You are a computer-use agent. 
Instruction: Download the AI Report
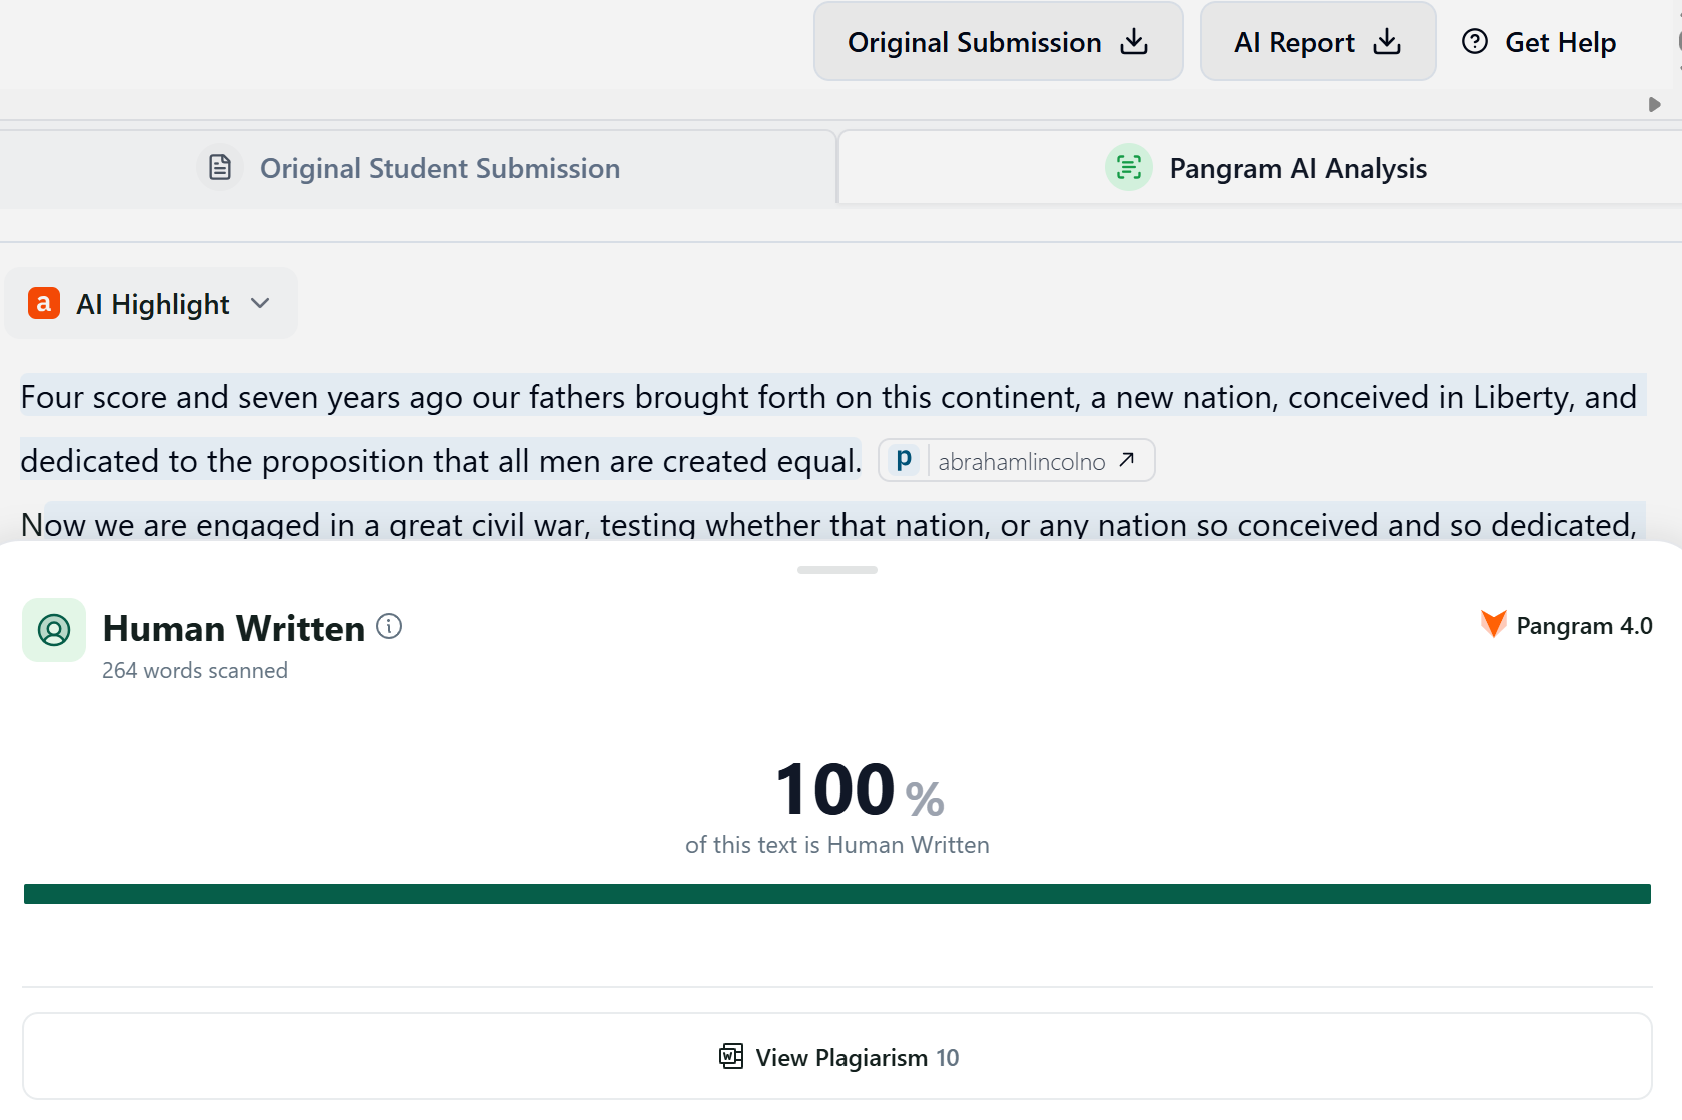tap(1318, 42)
